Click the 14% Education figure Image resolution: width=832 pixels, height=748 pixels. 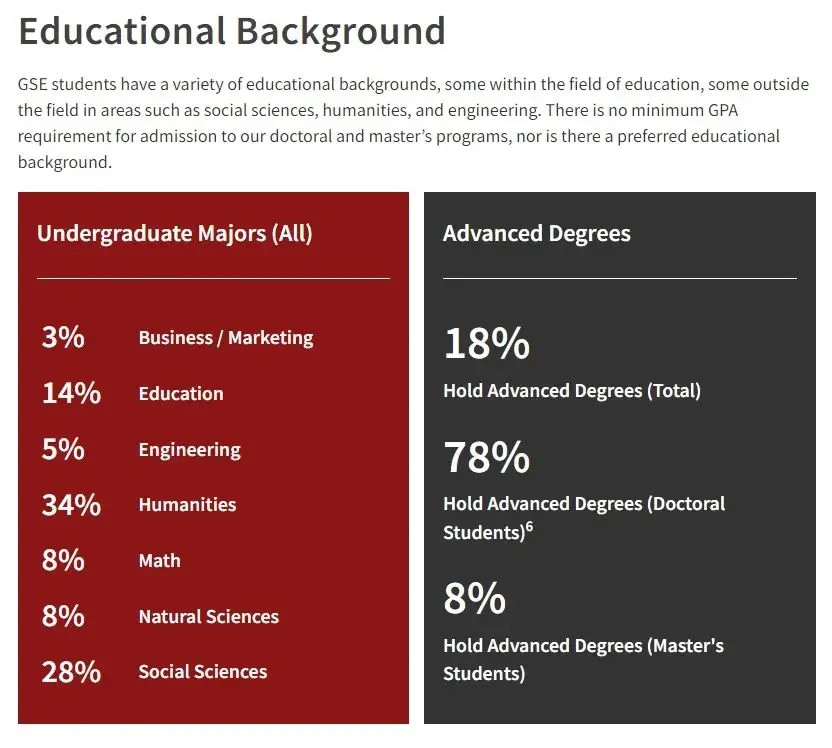(71, 394)
